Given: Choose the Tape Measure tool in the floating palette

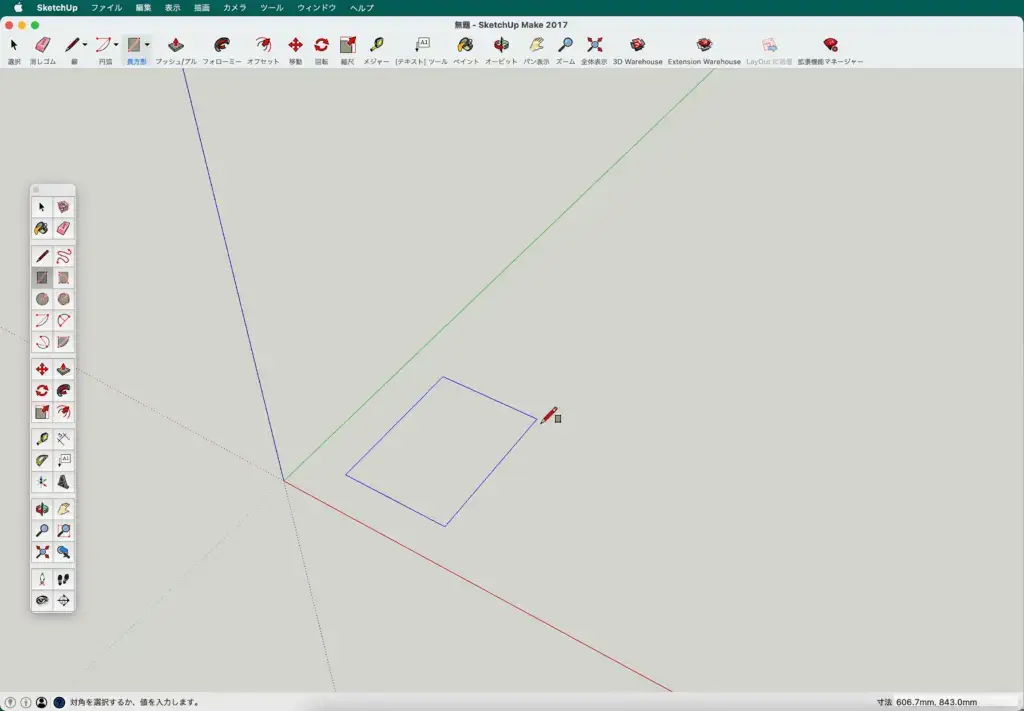Looking at the screenshot, I should click(x=42, y=439).
